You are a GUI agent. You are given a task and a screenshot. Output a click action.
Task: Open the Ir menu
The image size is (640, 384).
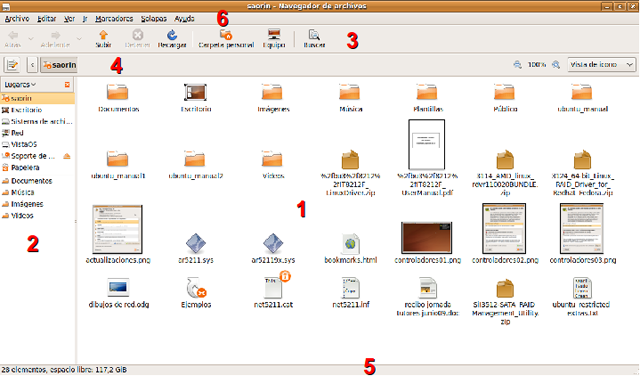[x=85, y=19]
